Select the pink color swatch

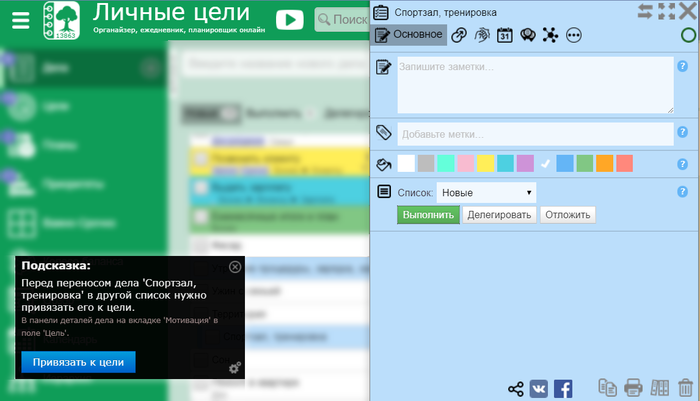coord(466,163)
